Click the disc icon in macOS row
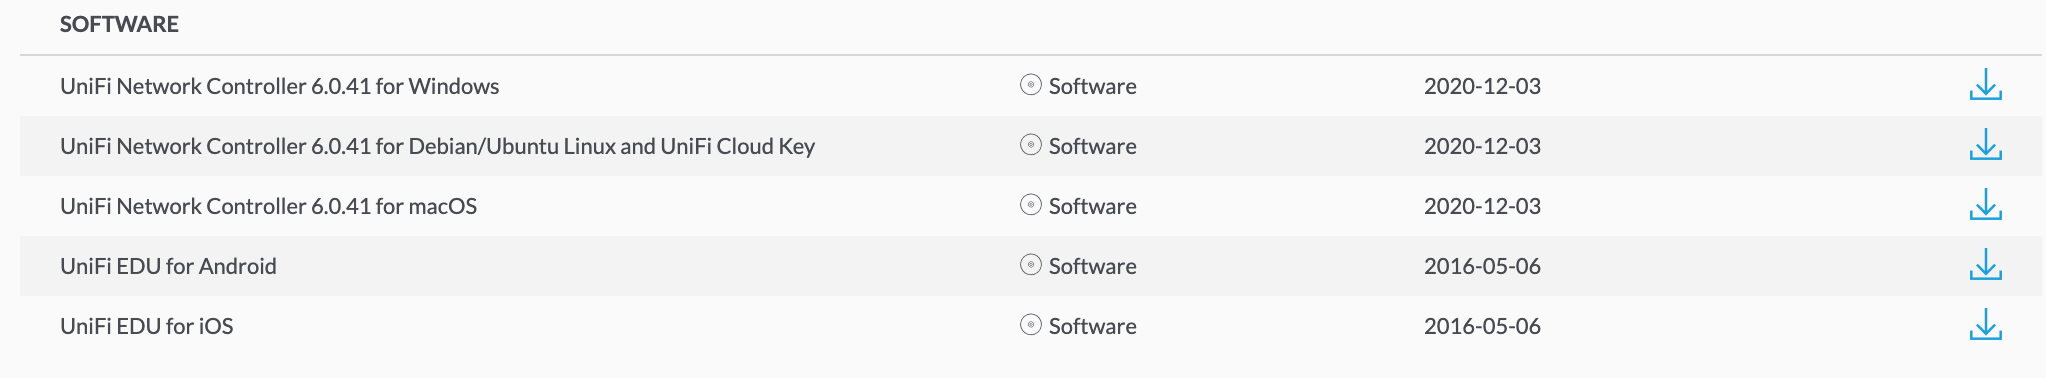Viewport: 2046px width, 378px height. click(1031, 205)
